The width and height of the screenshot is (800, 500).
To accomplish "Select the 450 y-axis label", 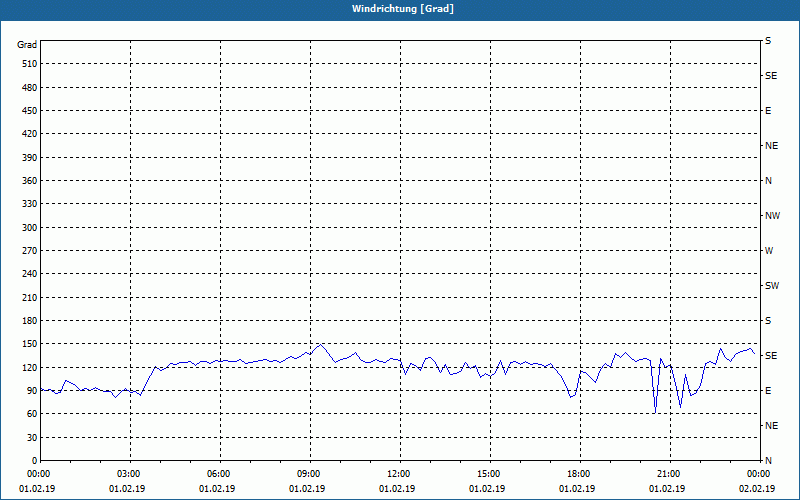I will [x=30, y=111].
